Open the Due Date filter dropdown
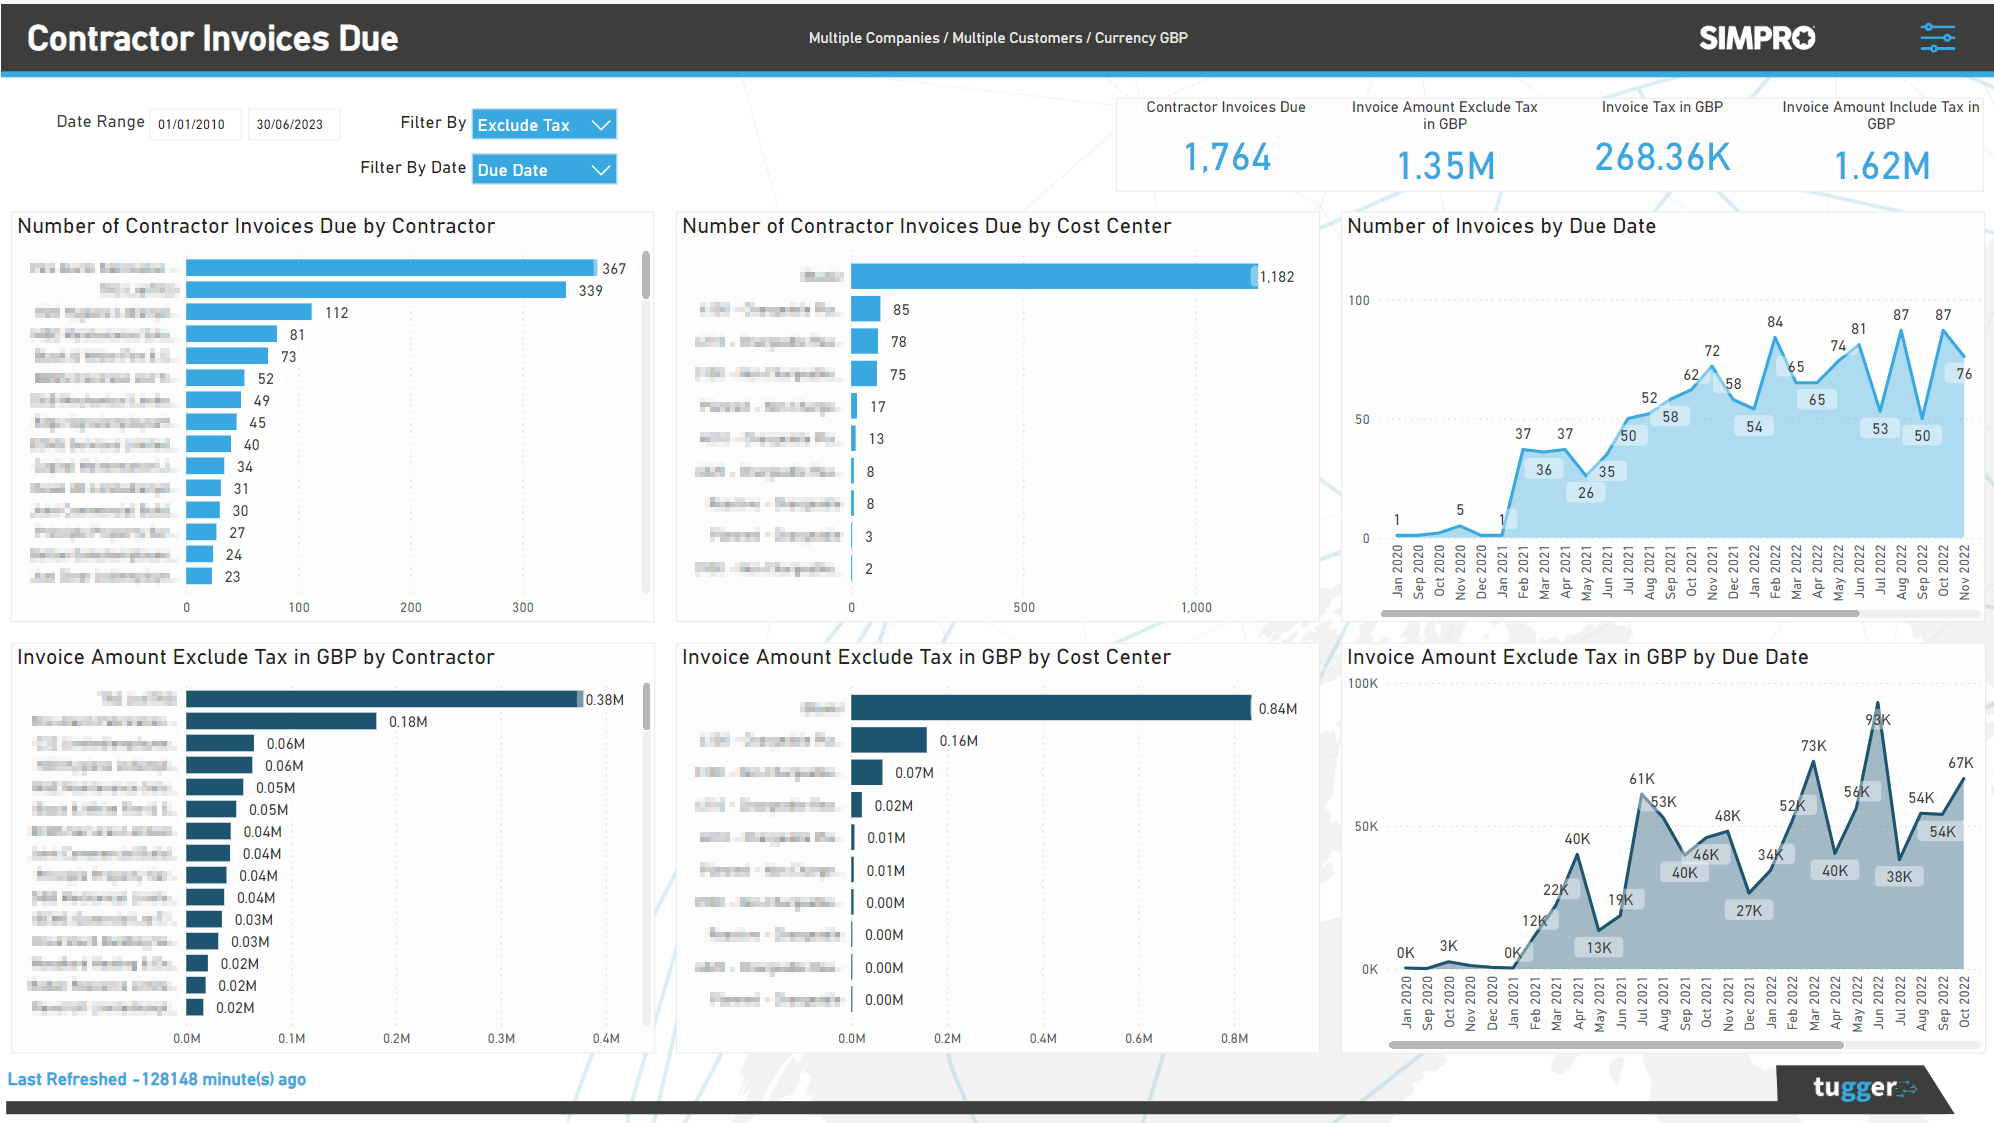 [x=543, y=169]
